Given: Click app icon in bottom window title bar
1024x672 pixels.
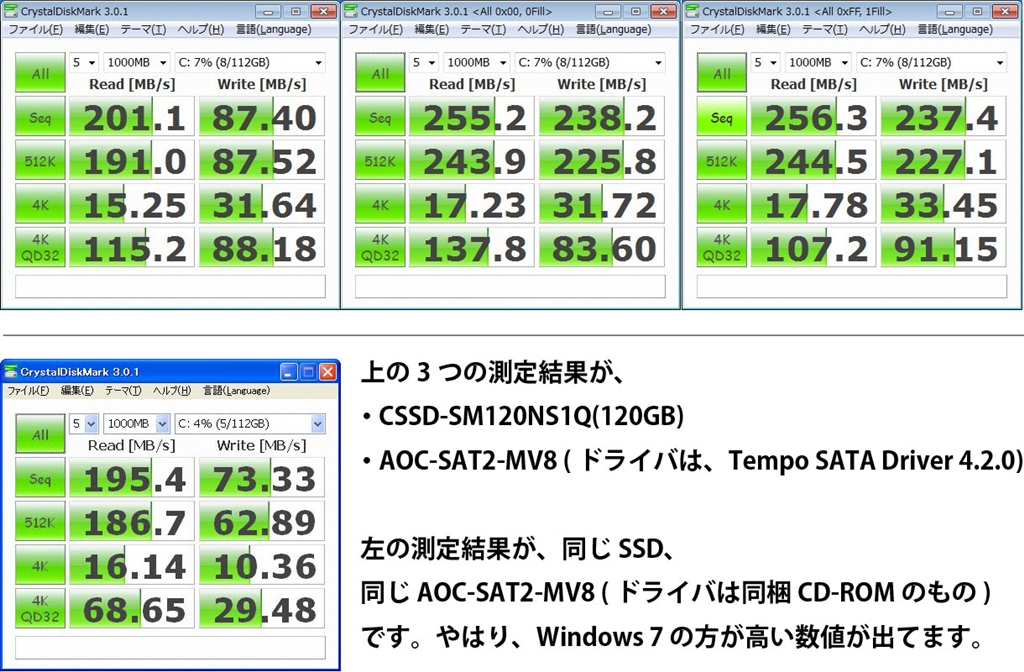Looking at the screenshot, I should click(x=11, y=372).
